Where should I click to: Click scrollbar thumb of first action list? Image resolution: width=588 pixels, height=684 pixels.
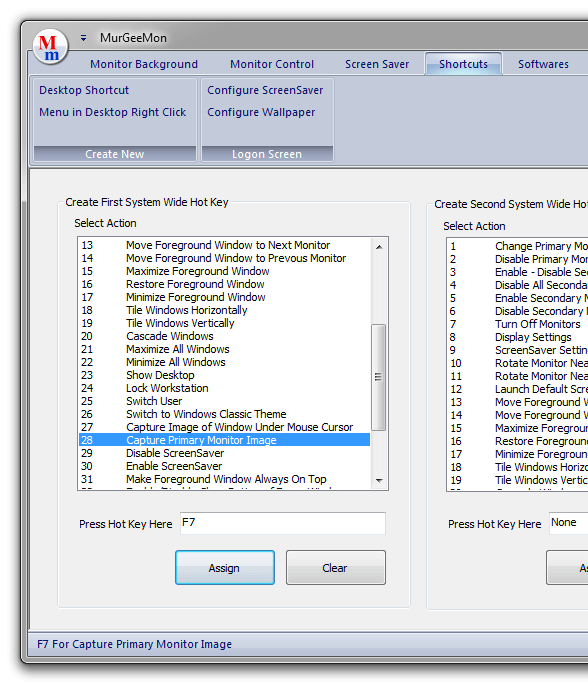(x=379, y=377)
